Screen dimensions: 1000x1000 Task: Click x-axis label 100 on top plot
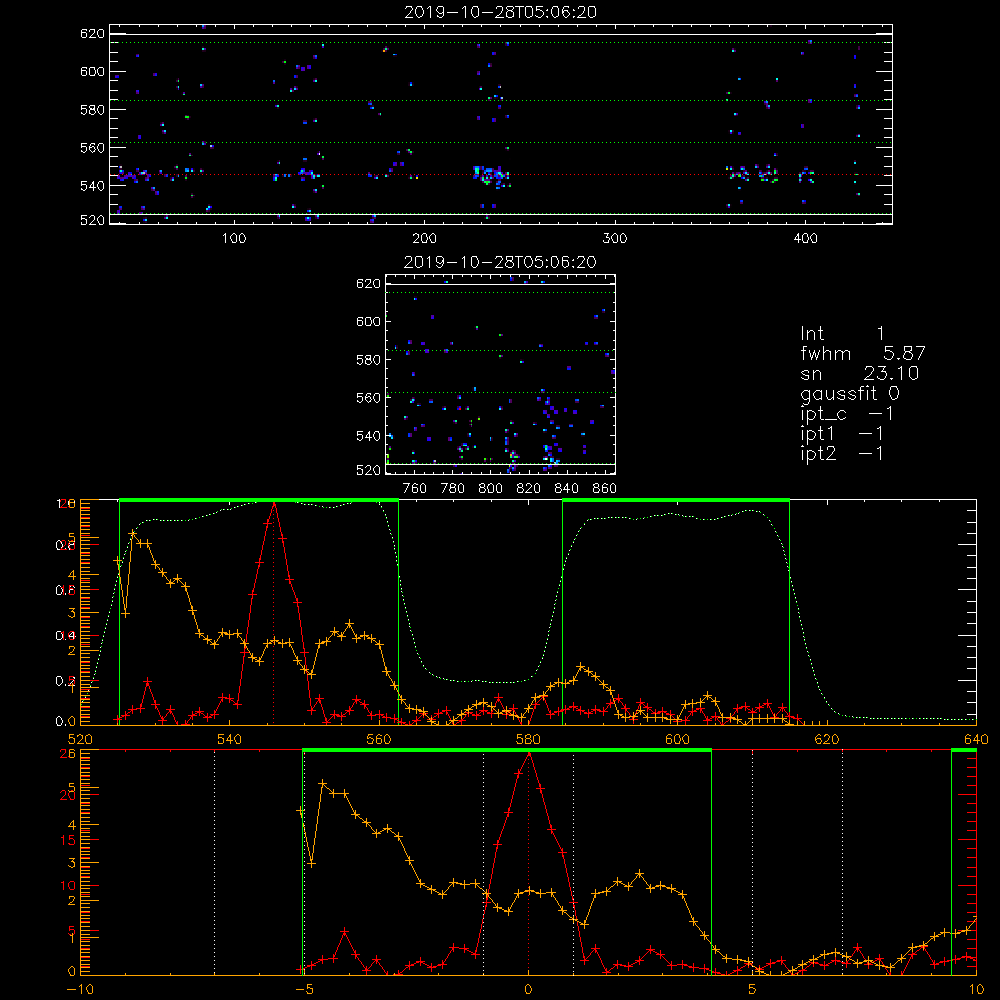pos(234,239)
